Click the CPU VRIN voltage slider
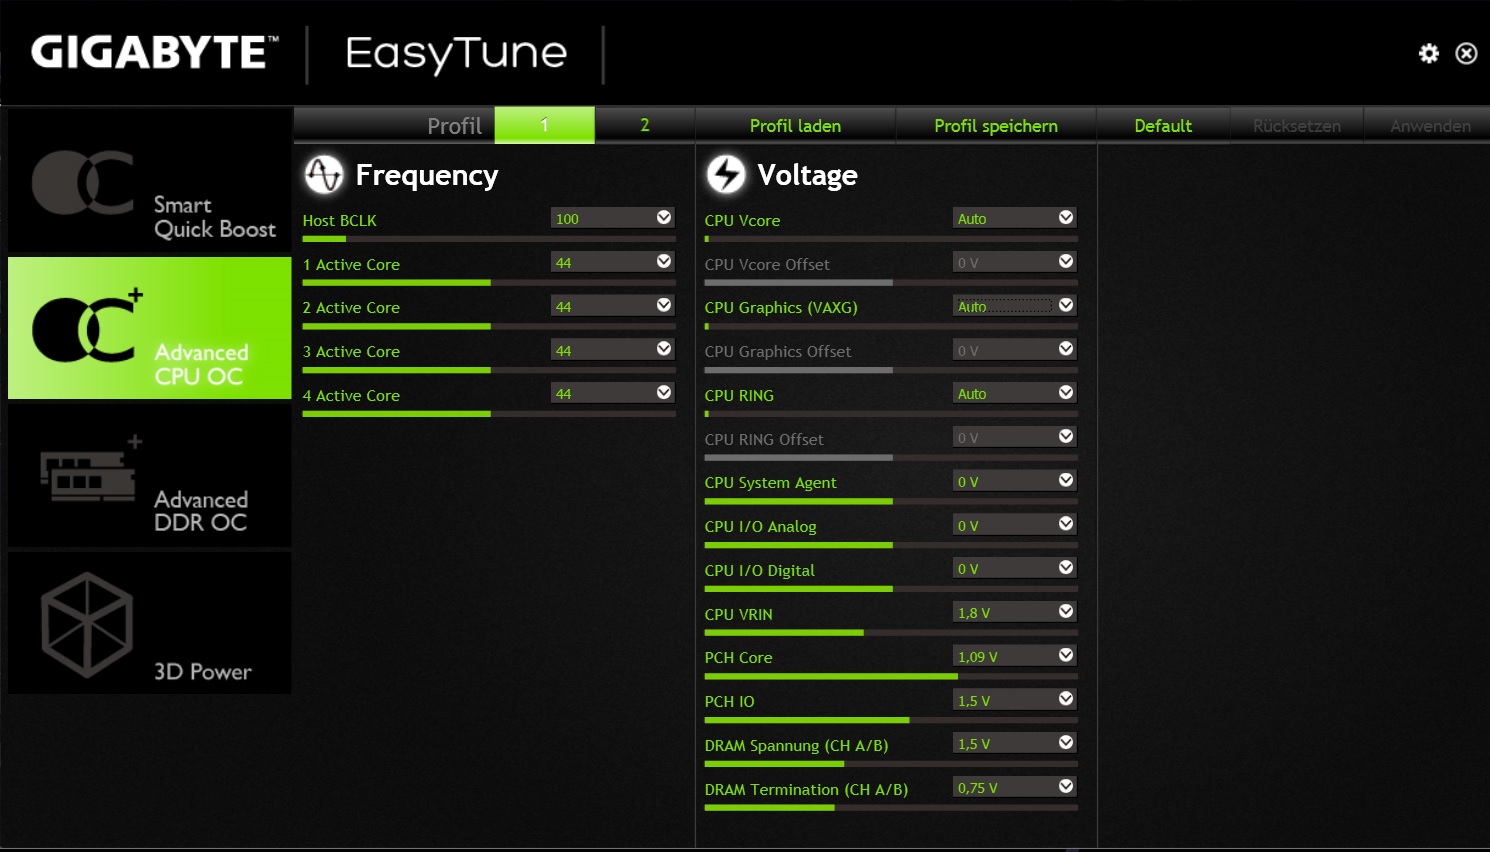Screen dimensions: 1490x852 pos(891,633)
